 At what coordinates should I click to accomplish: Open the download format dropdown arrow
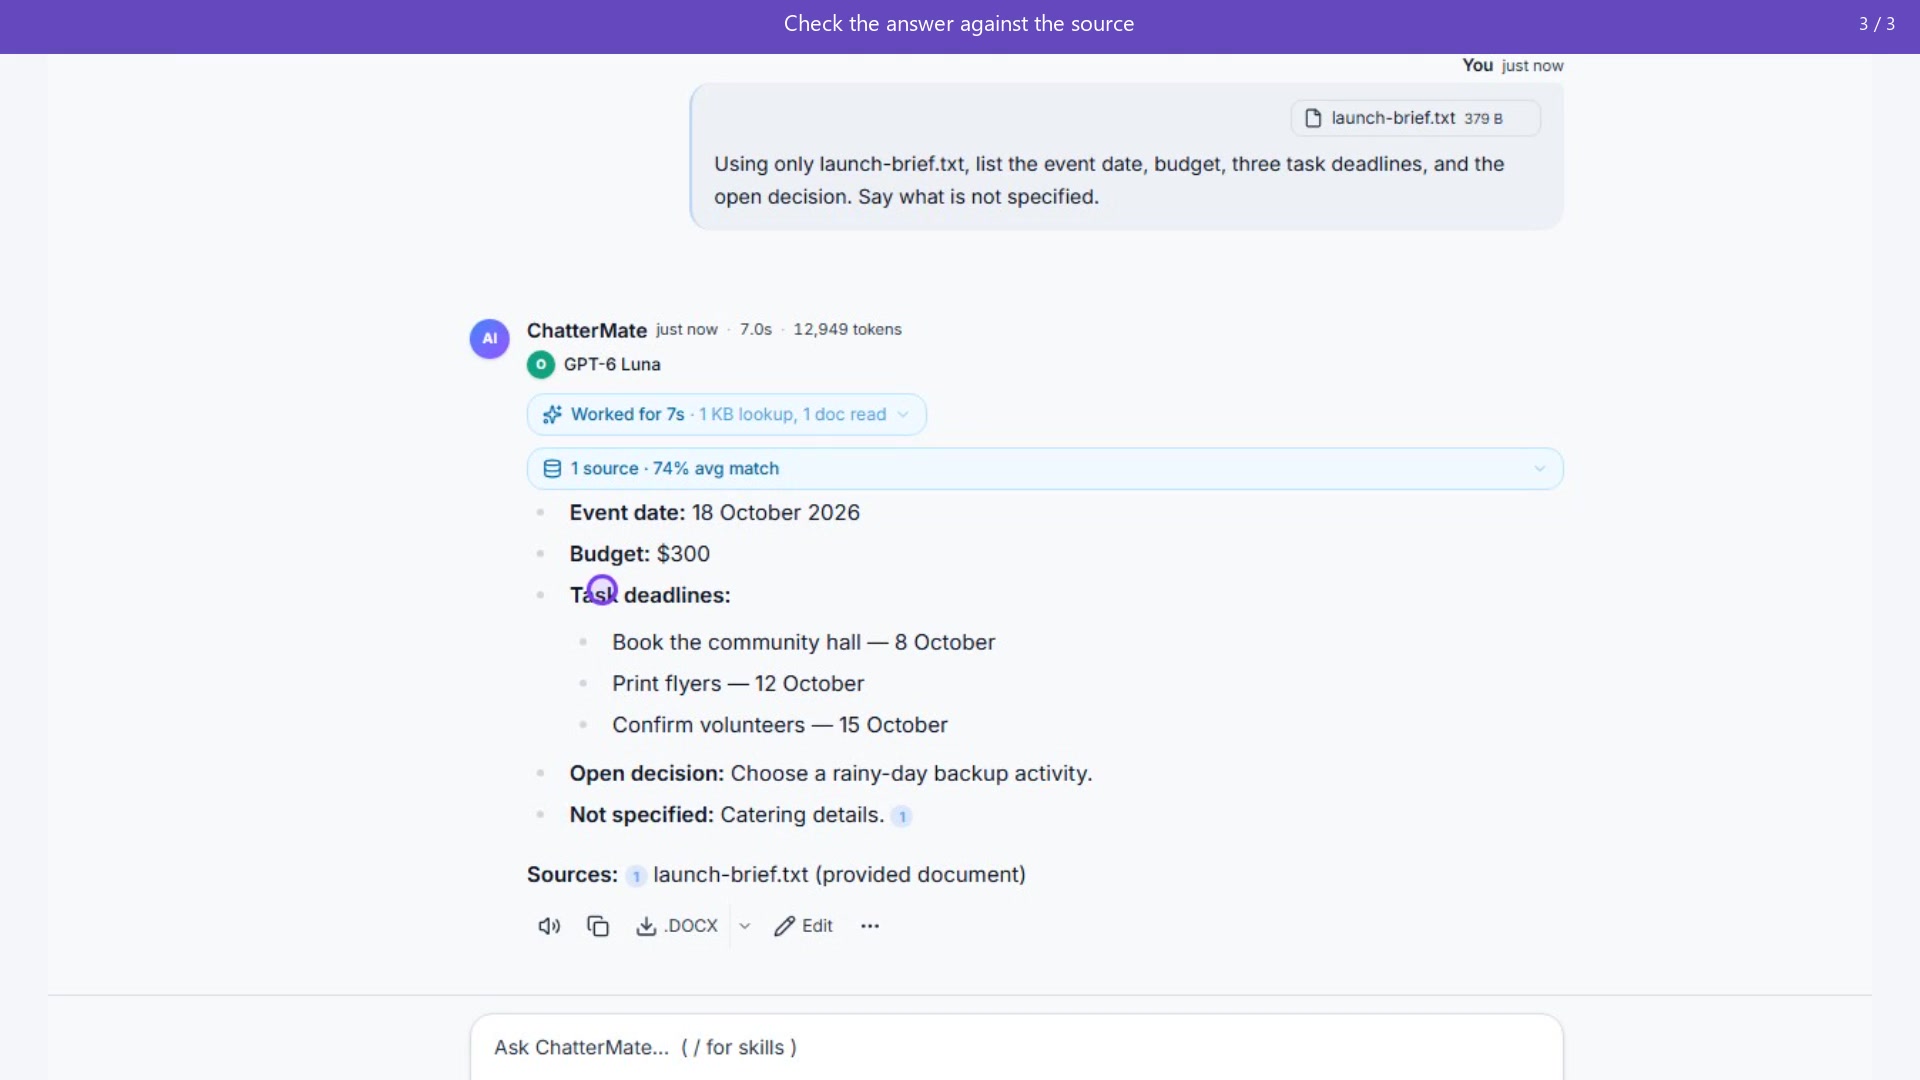pyautogui.click(x=745, y=926)
